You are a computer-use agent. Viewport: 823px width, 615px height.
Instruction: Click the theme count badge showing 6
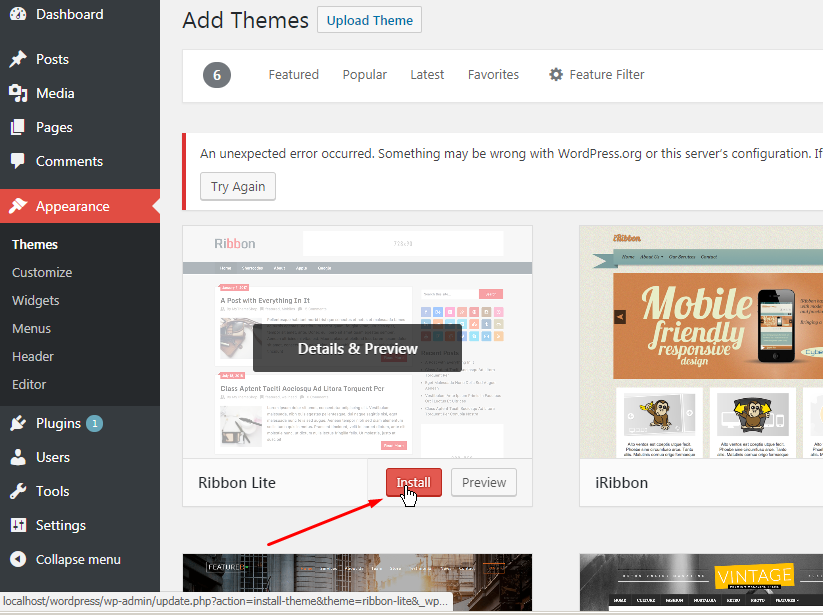(x=217, y=75)
